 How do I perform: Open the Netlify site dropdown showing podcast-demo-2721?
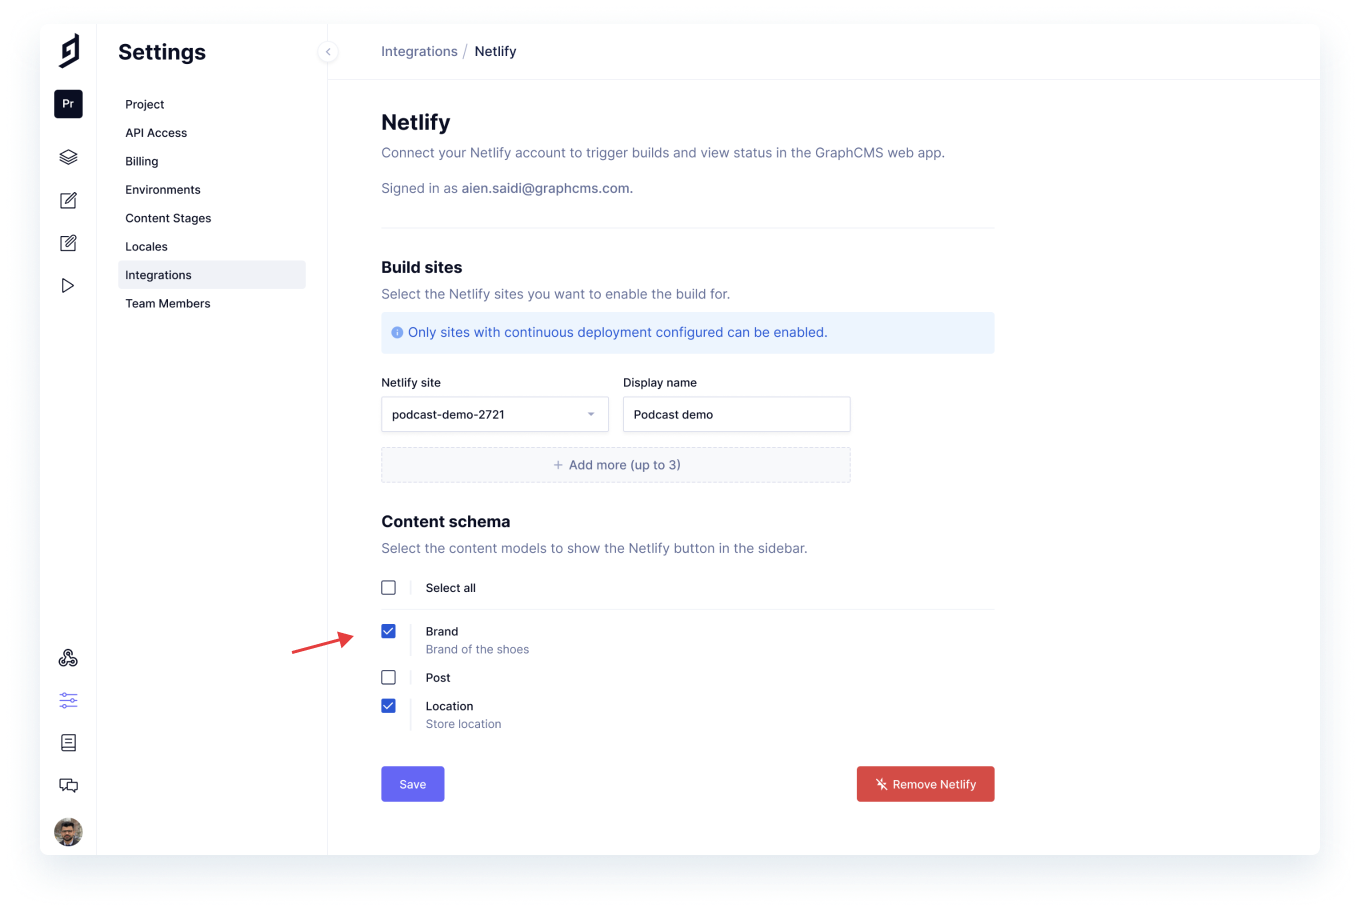click(494, 414)
